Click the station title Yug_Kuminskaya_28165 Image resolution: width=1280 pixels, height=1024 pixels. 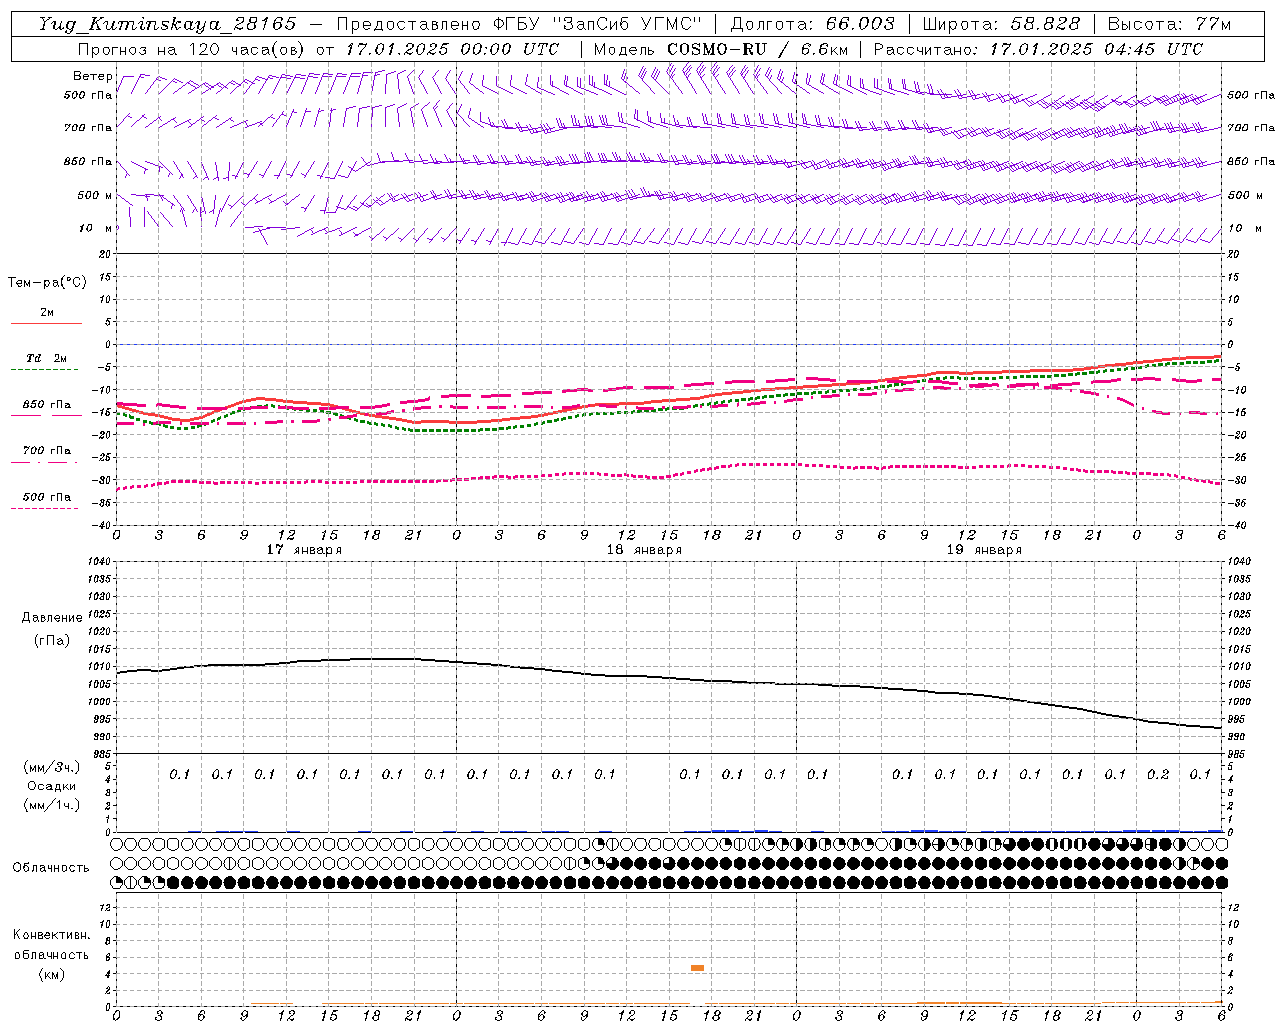pyautogui.click(x=168, y=24)
